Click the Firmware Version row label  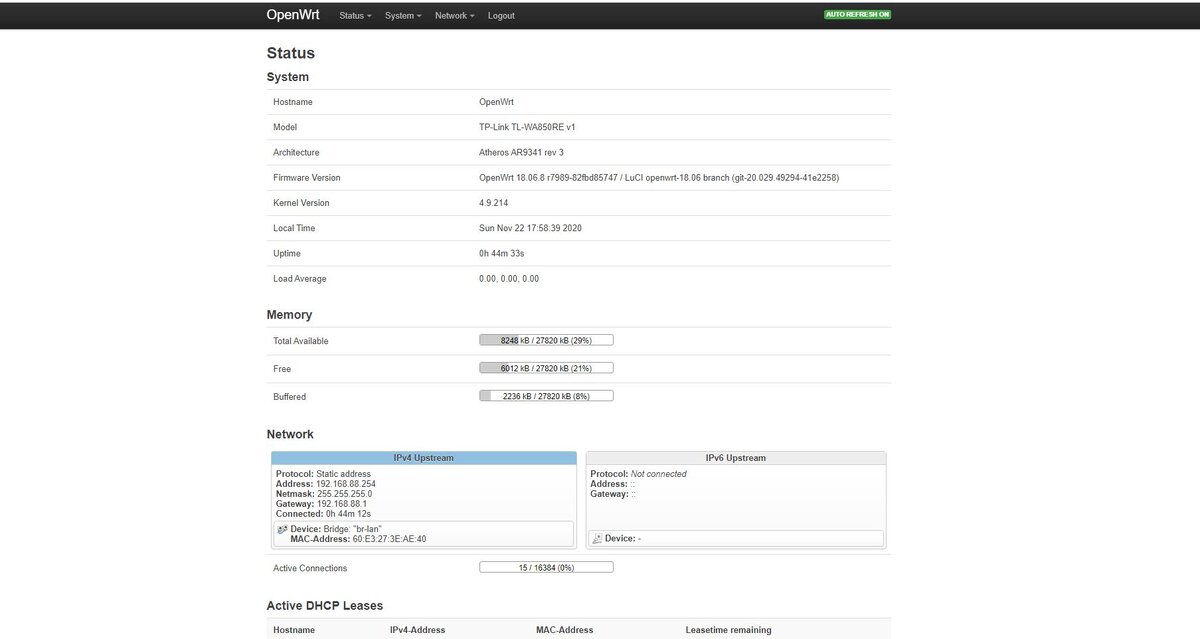click(x=307, y=178)
